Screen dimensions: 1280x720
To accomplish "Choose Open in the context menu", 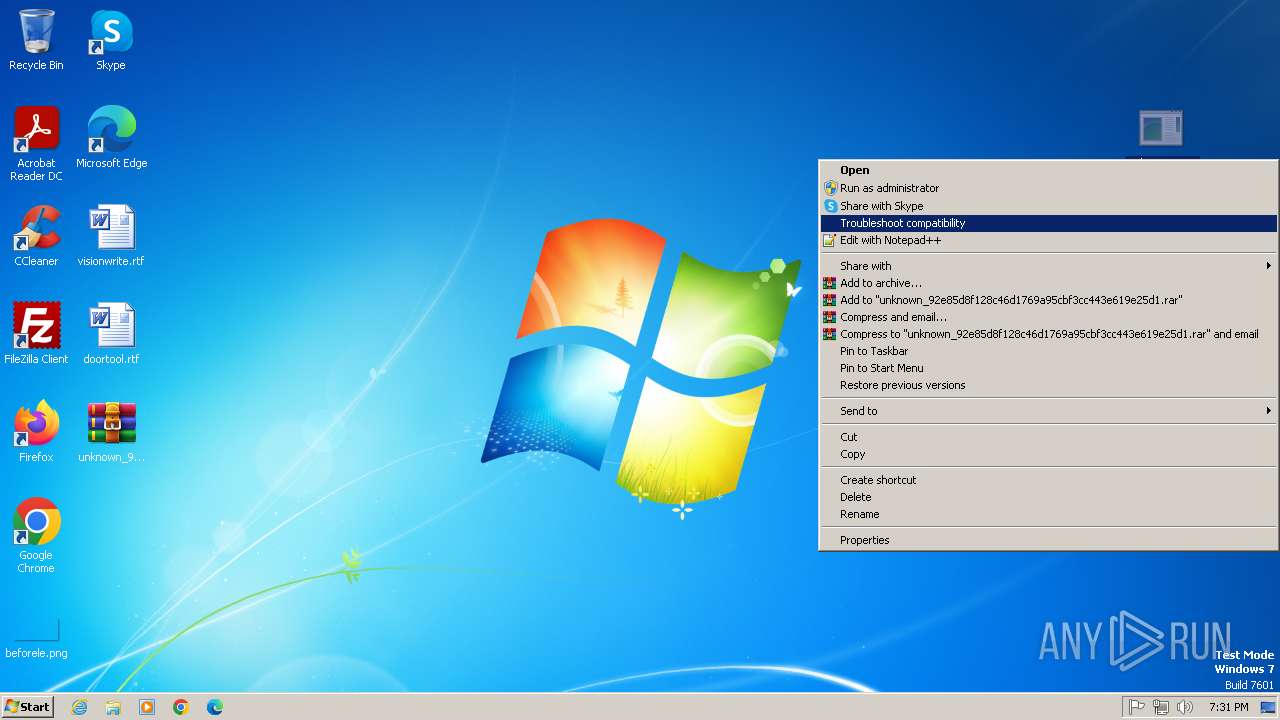I will pyautogui.click(x=1048, y=170).
